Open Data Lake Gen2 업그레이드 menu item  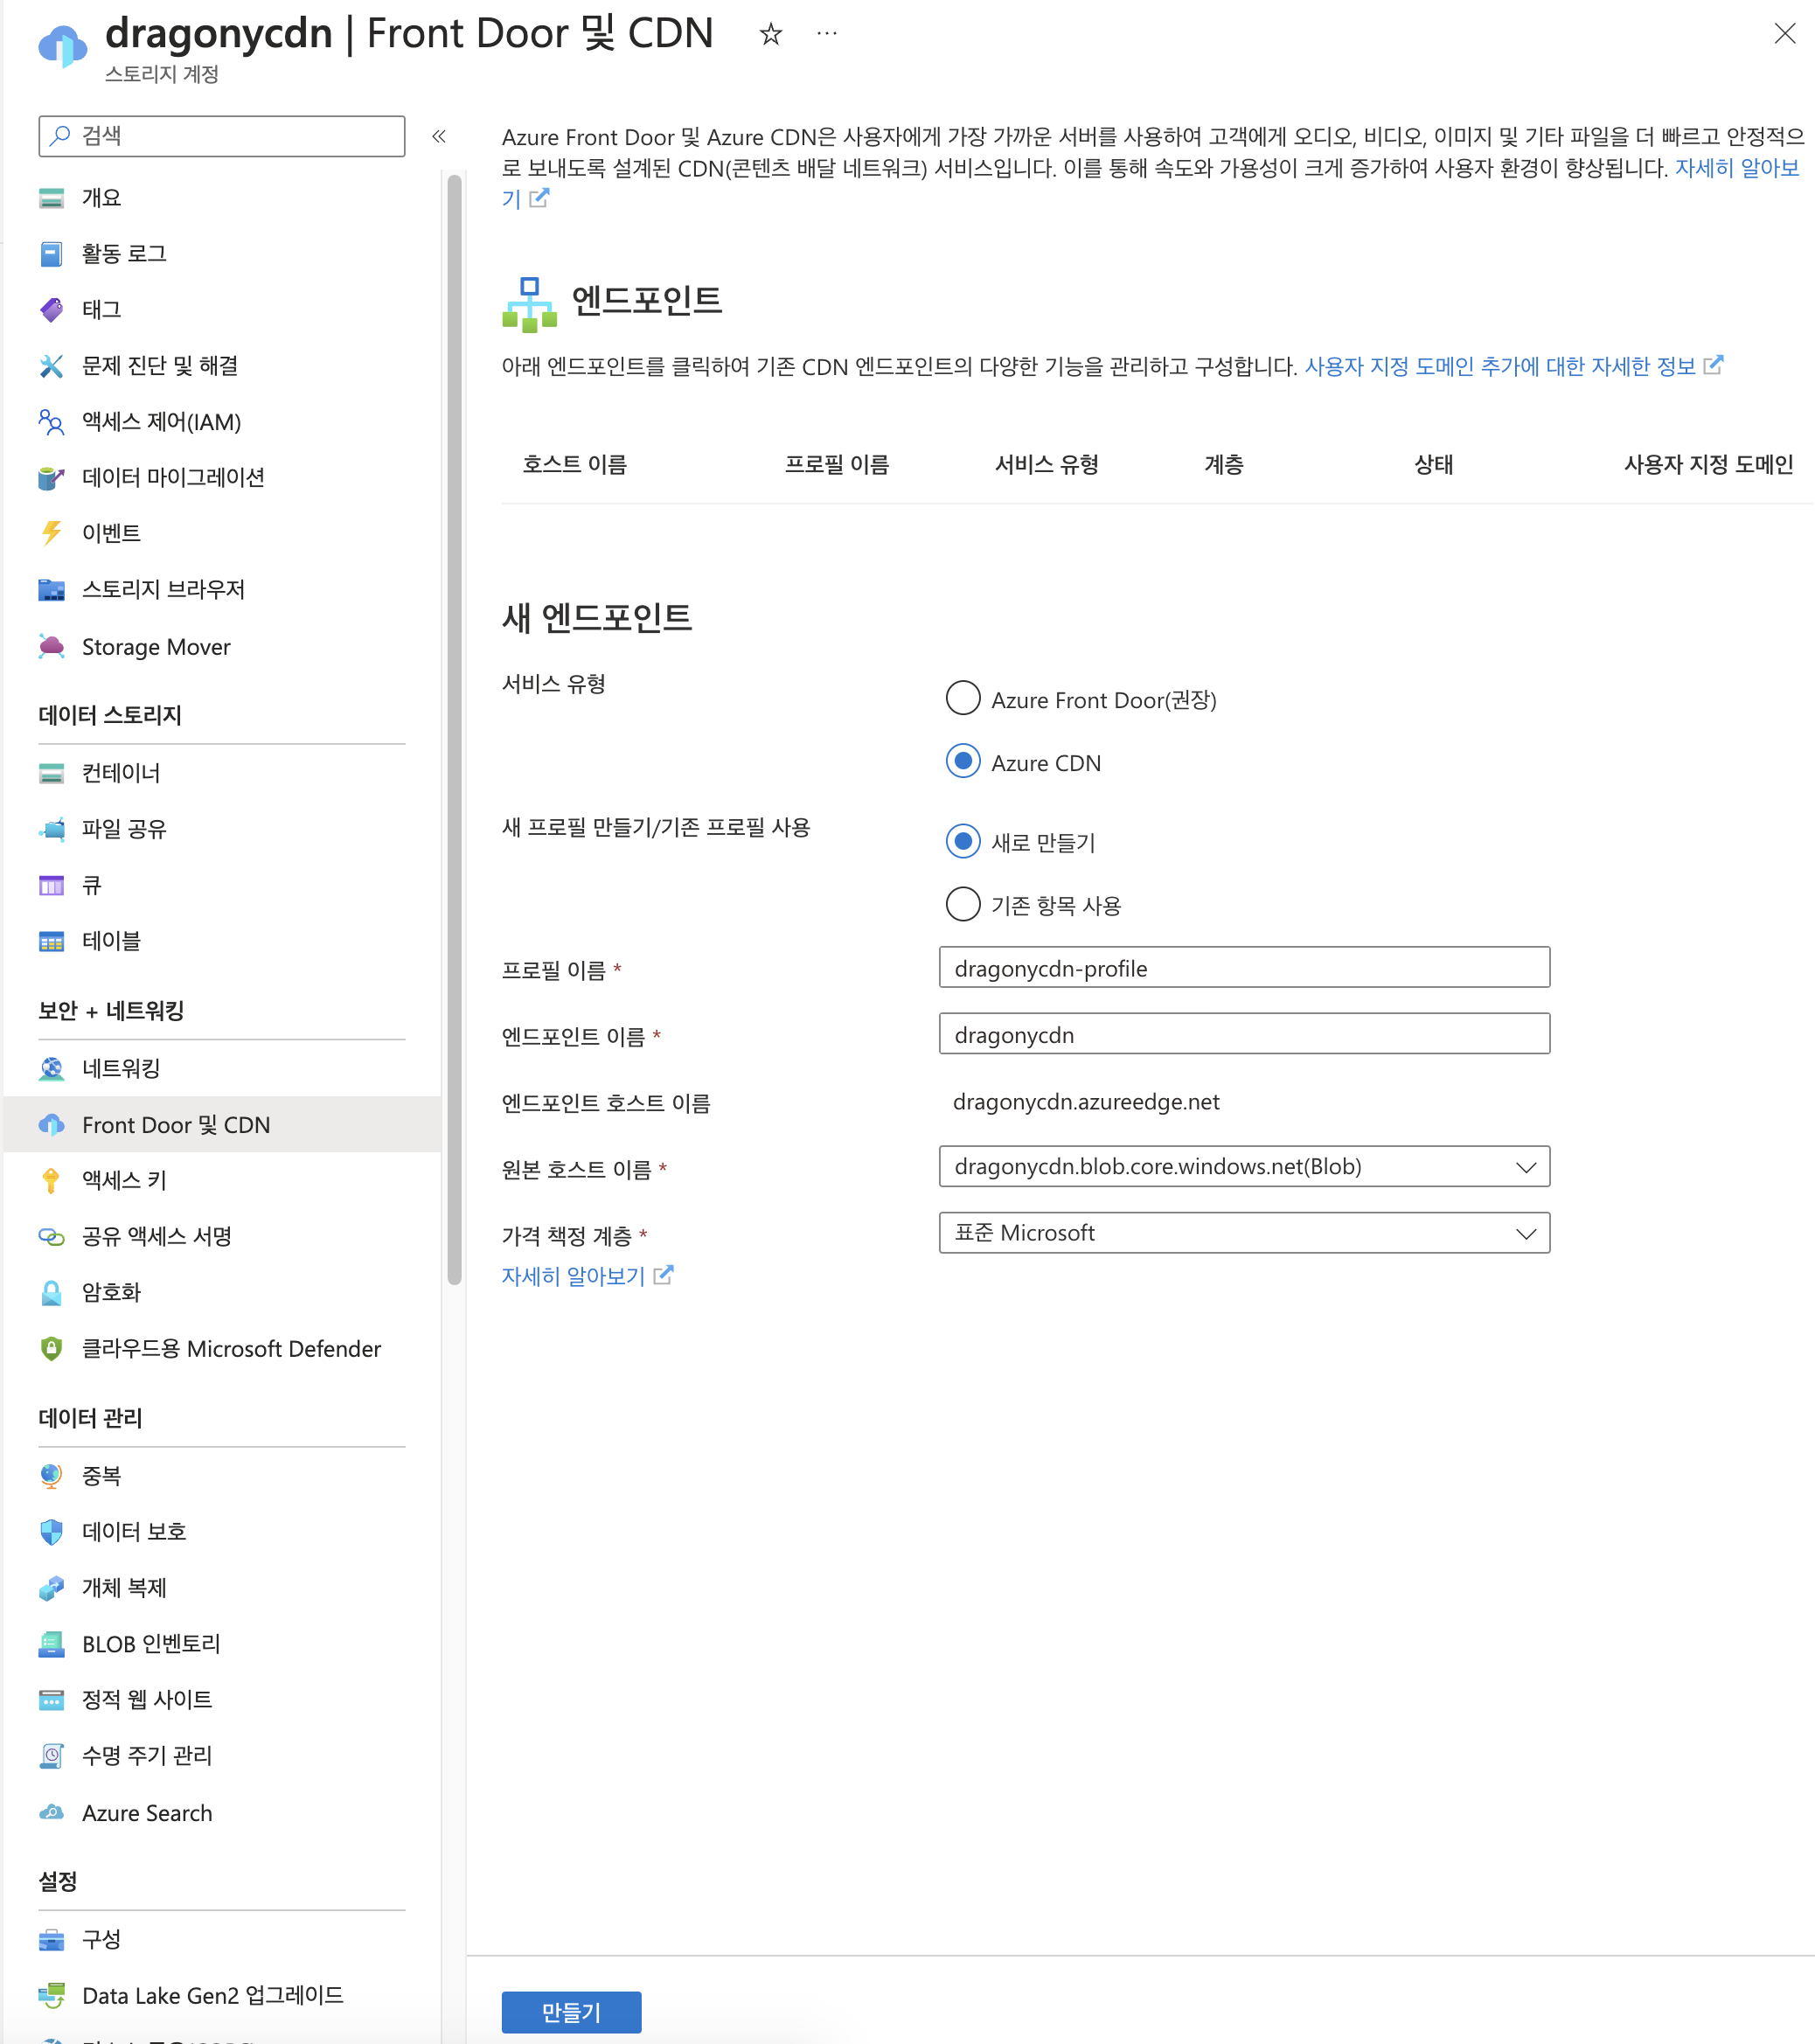222,1996
